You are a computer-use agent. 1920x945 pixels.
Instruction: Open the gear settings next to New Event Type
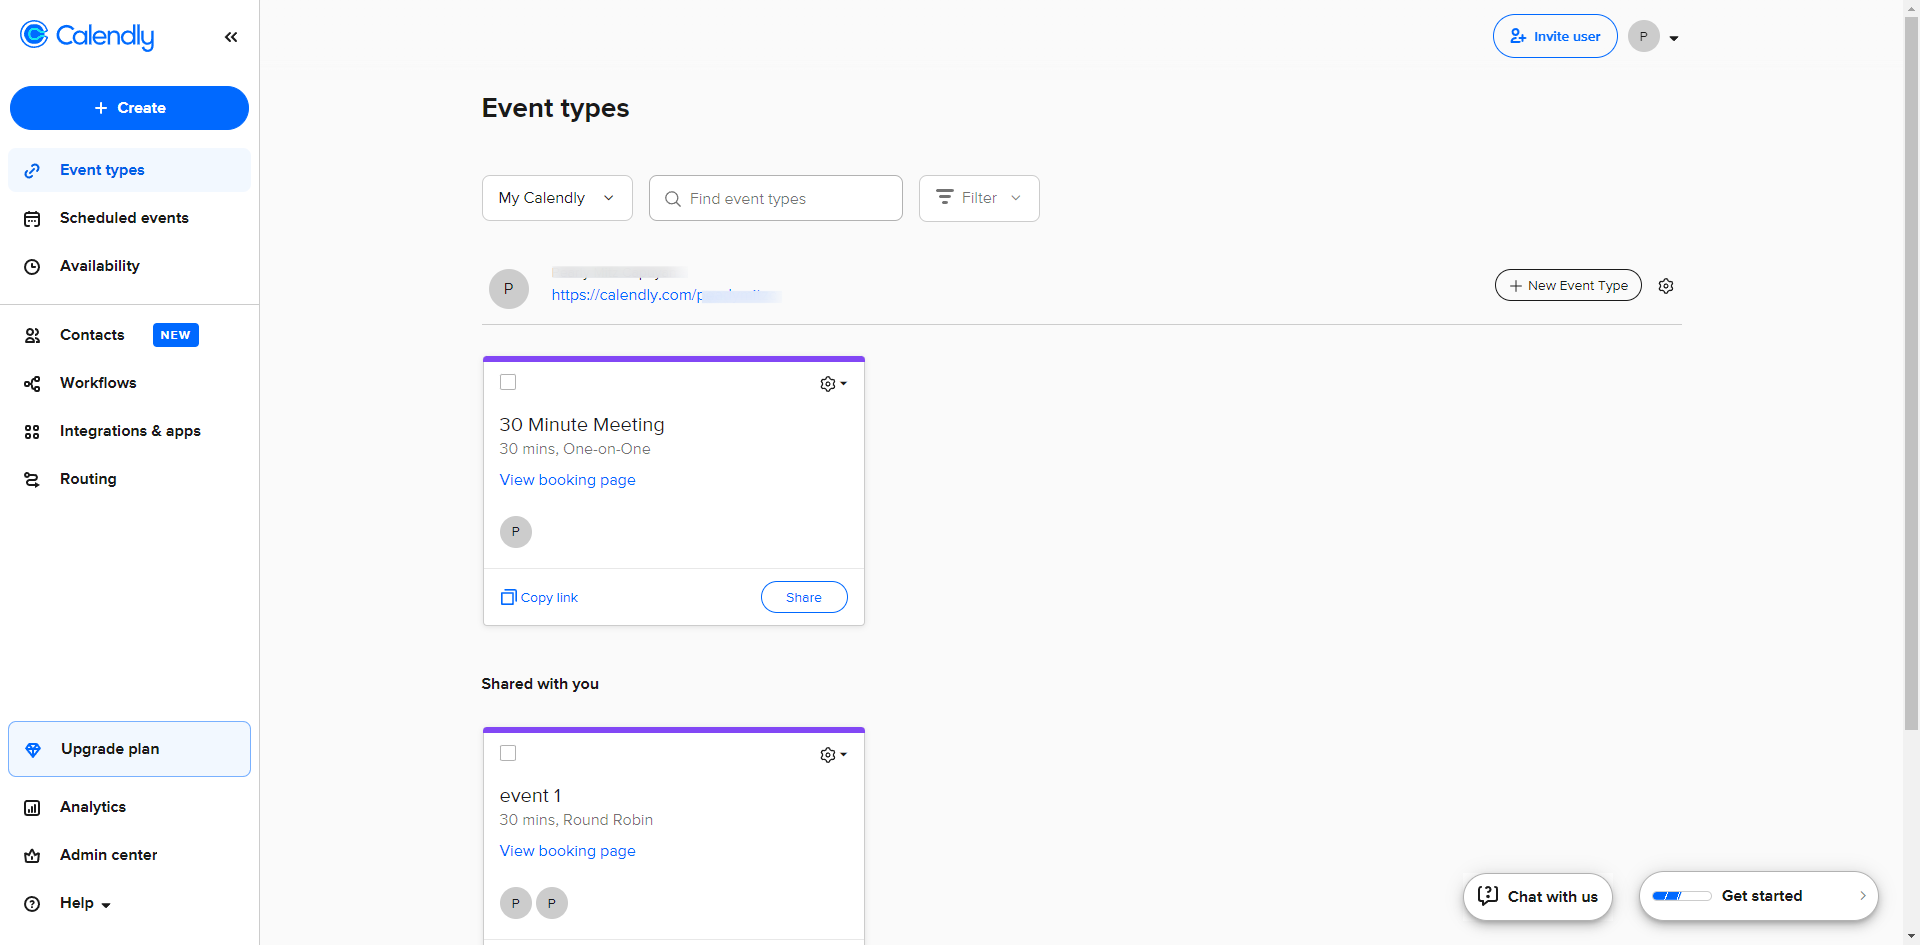[x=1666, y=286]
